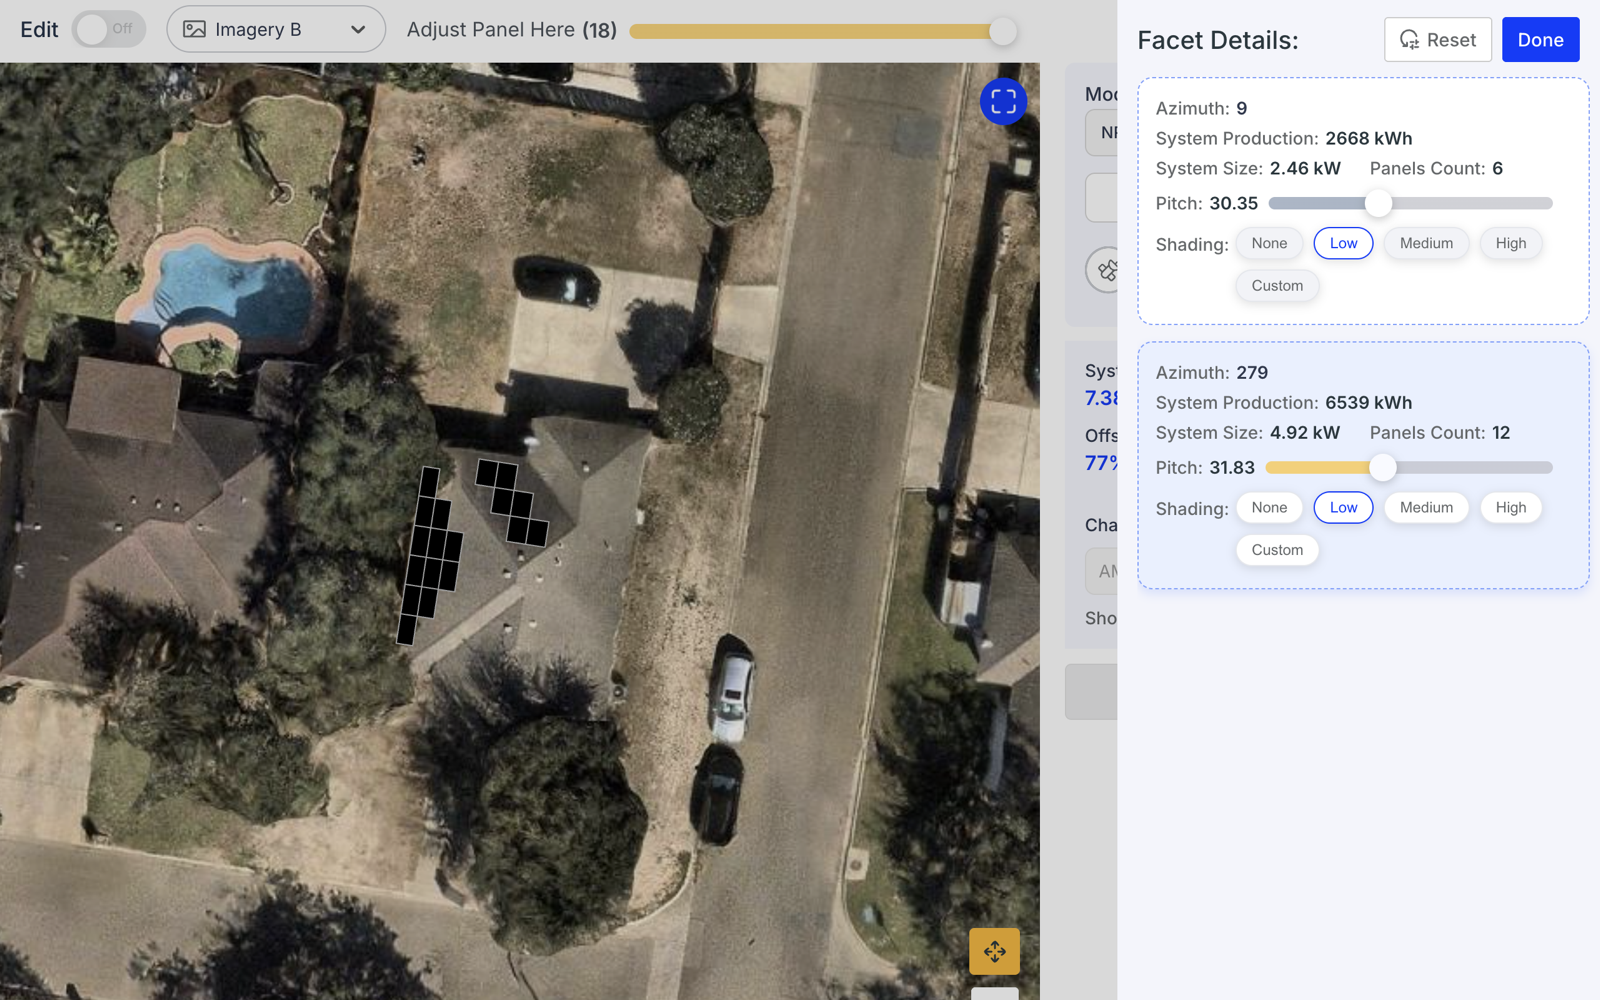The image size is (1600, 1000).
Task: Click the "Panels Count: 6" text
Action: [x=1436, y=168]
